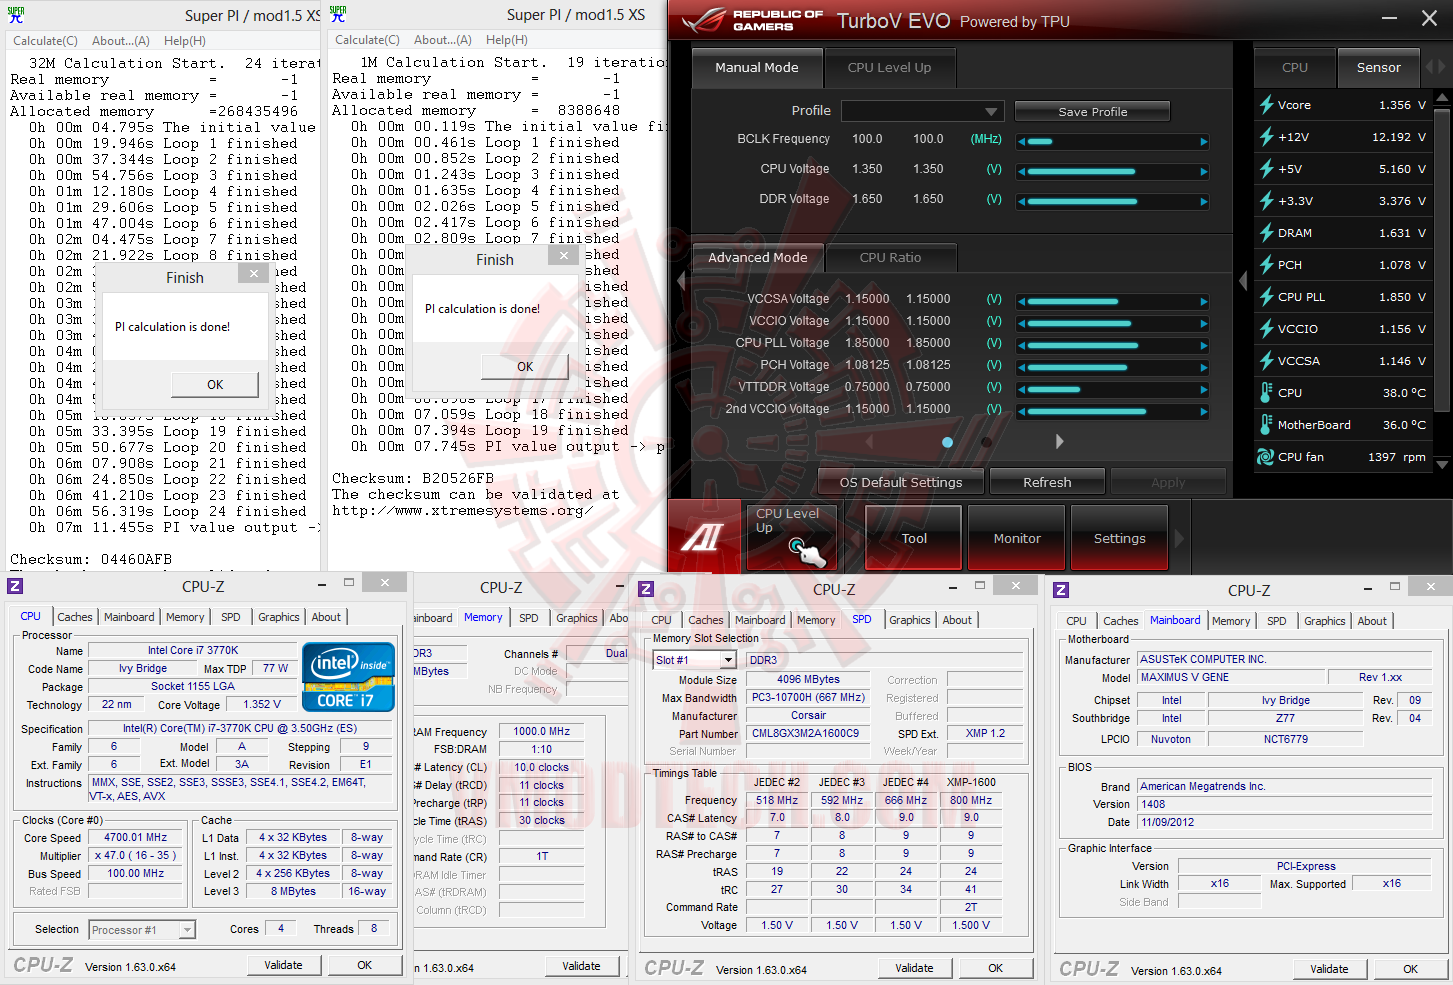Select the second (dark) page dot under the voltage list

(x=986, y=442)
